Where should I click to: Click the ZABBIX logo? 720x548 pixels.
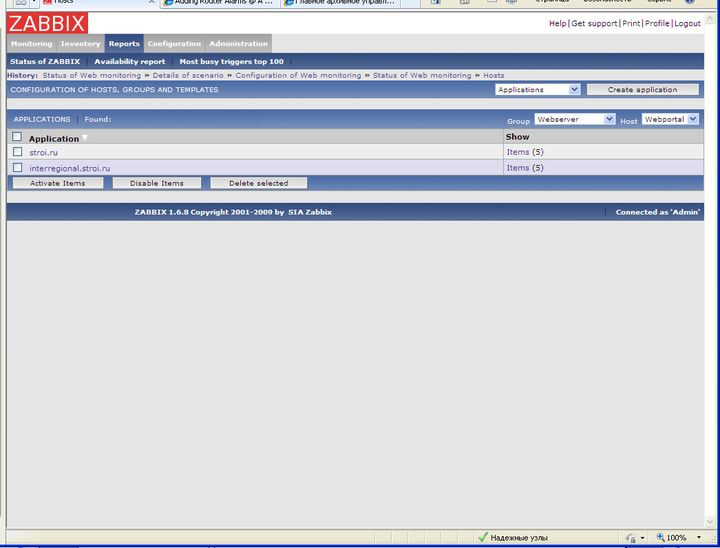pos(47,24)
